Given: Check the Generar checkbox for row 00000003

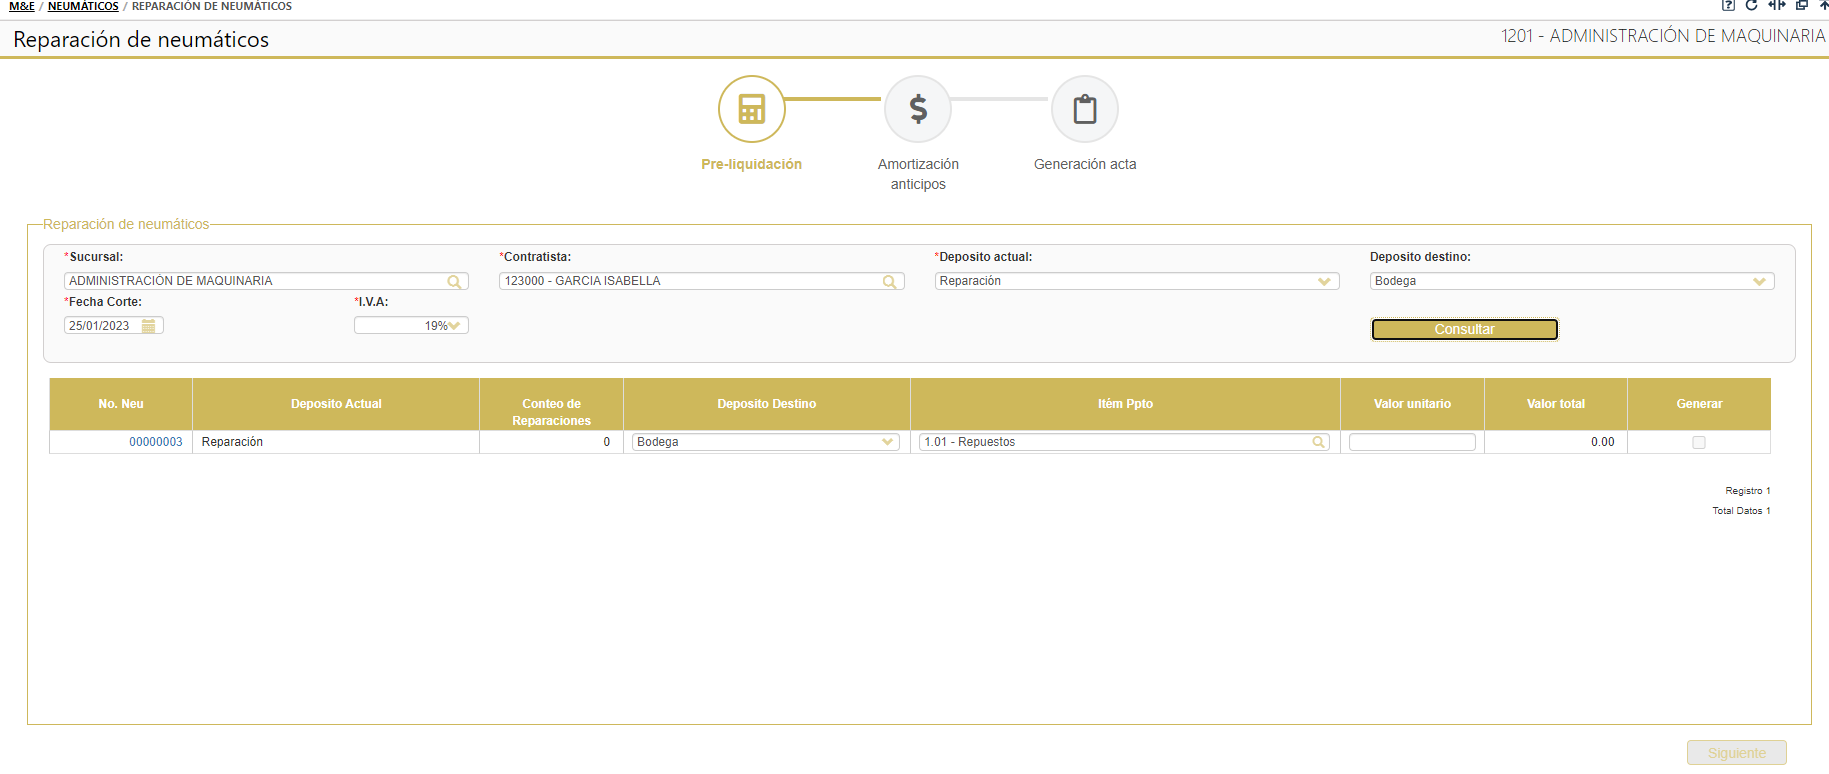Looking at the screenshot, I should pos(1699,442).
